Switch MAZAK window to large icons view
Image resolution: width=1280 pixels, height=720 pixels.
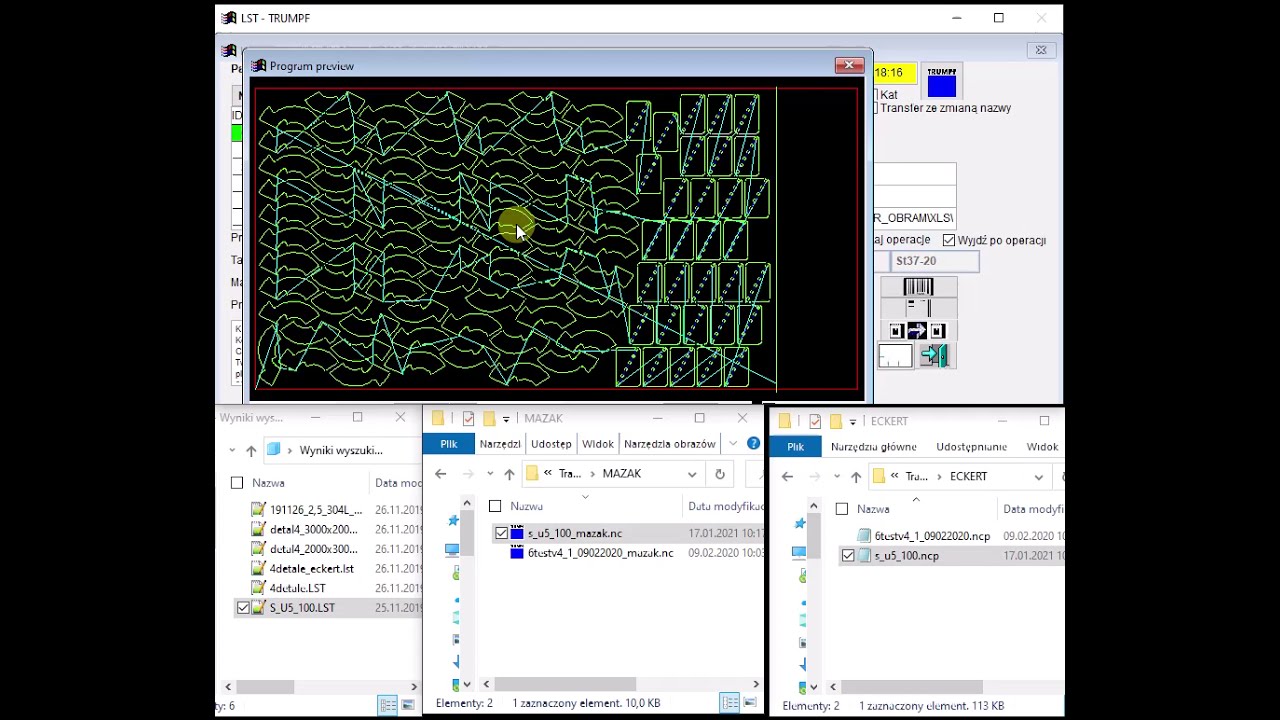tap(750, 703)
